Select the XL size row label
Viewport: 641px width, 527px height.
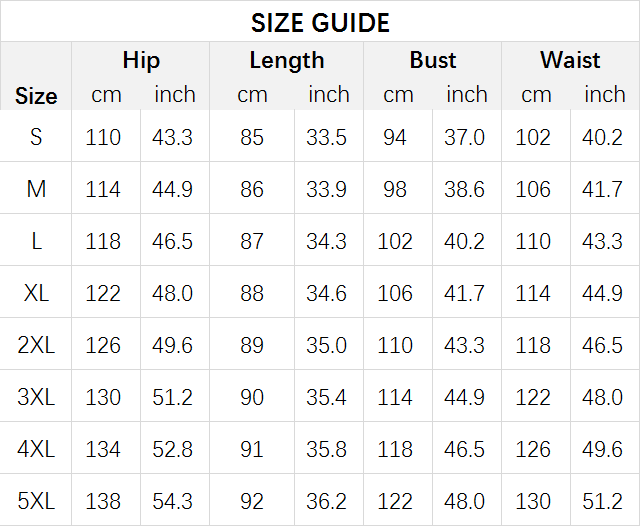(x=36, y=293)
